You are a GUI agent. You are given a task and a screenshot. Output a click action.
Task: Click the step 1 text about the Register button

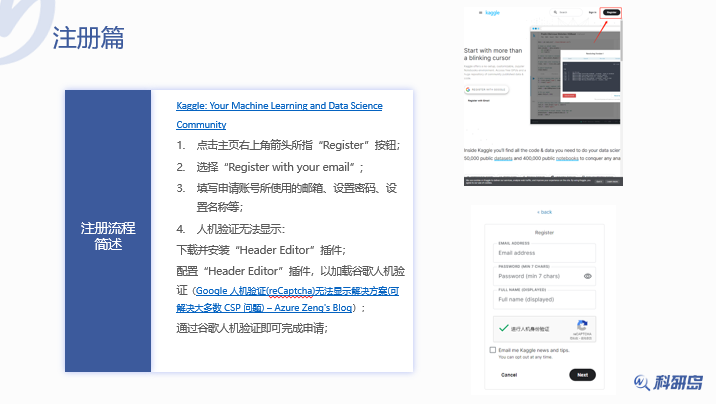click(x=298, y=145)
